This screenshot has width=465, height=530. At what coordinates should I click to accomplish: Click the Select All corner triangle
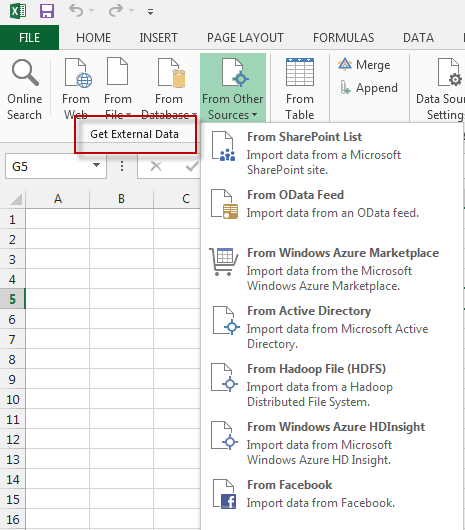point(16,199)
